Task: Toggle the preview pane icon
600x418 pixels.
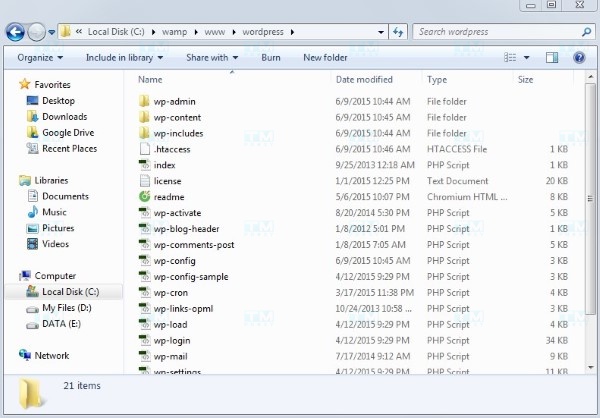Action: click(x=552, y=58)
